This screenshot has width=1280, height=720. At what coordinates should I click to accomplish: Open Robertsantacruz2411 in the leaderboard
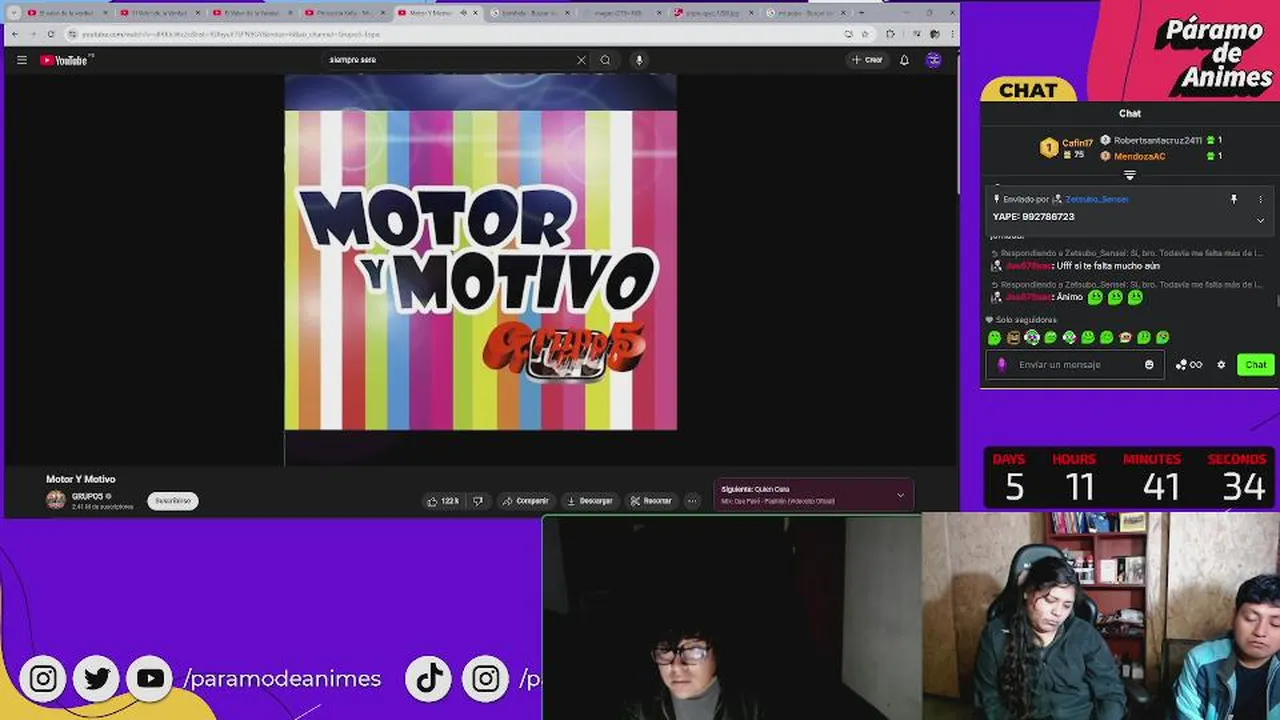pos(1160,141)
